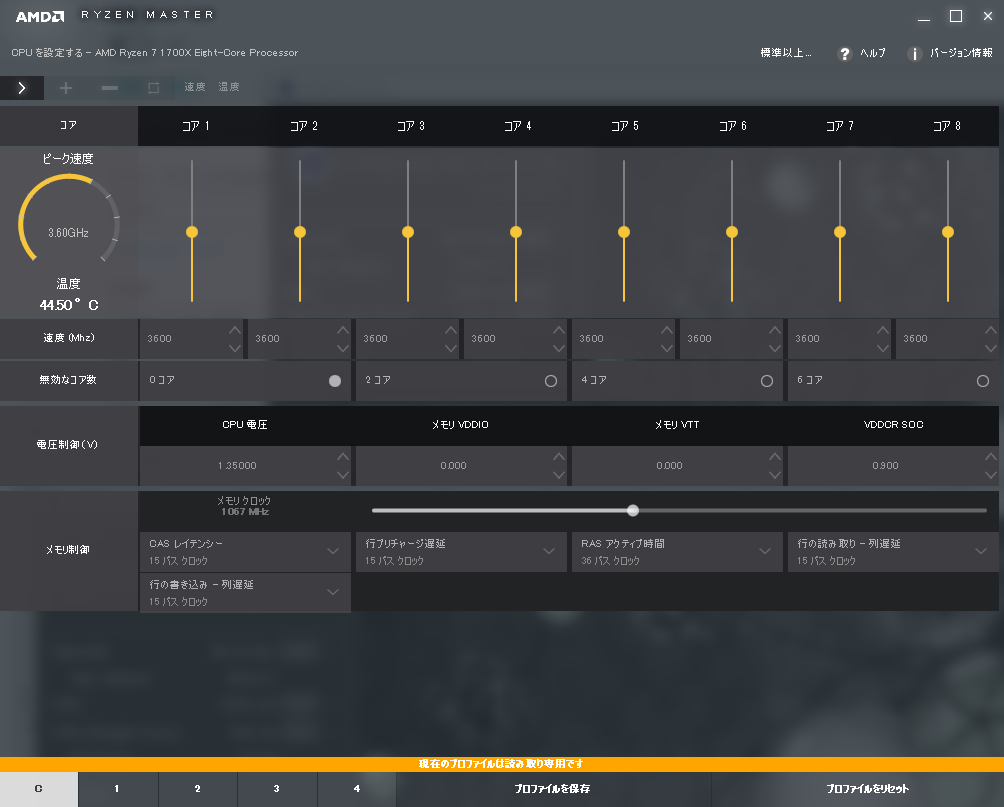Increase コア 1 speed with up arrow

235,330
